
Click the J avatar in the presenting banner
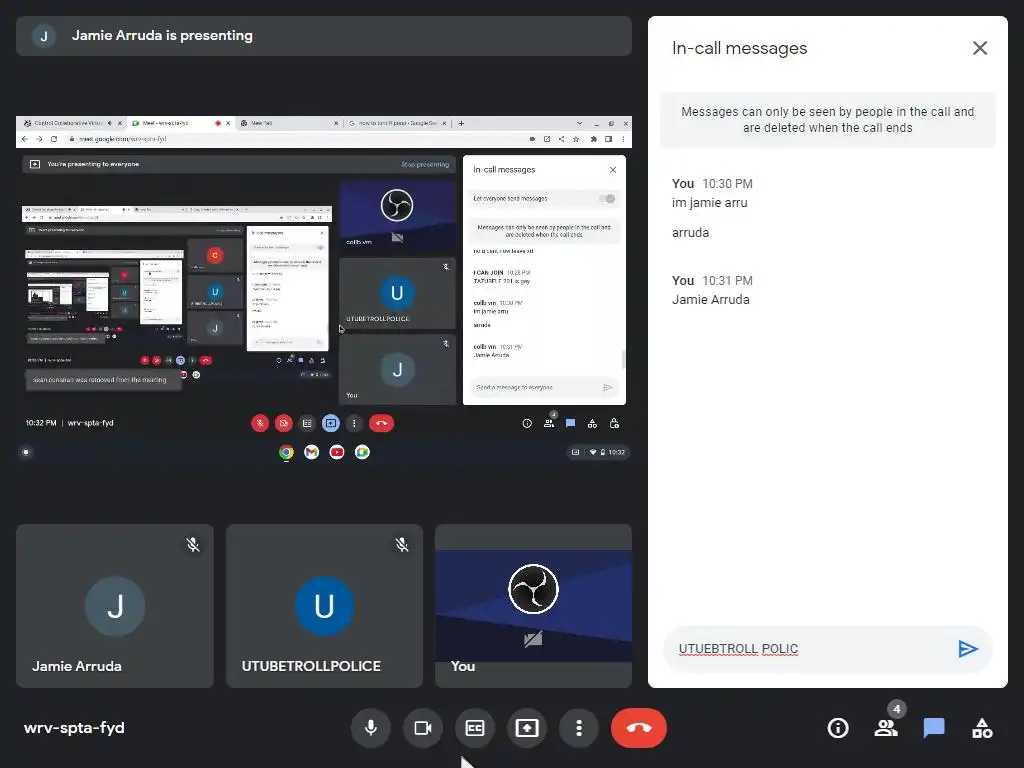(x=44, y=36)
